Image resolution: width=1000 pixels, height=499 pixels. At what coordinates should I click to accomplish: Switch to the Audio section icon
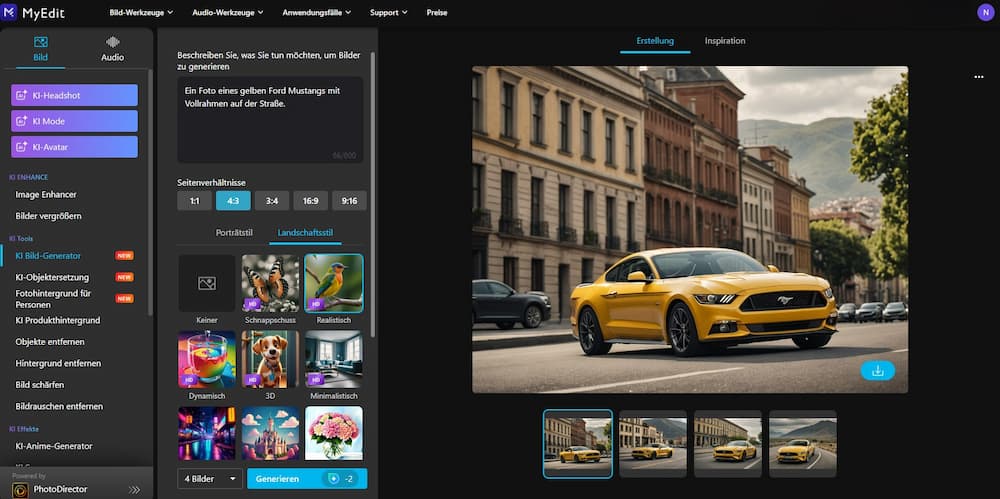tap(112, 43)
